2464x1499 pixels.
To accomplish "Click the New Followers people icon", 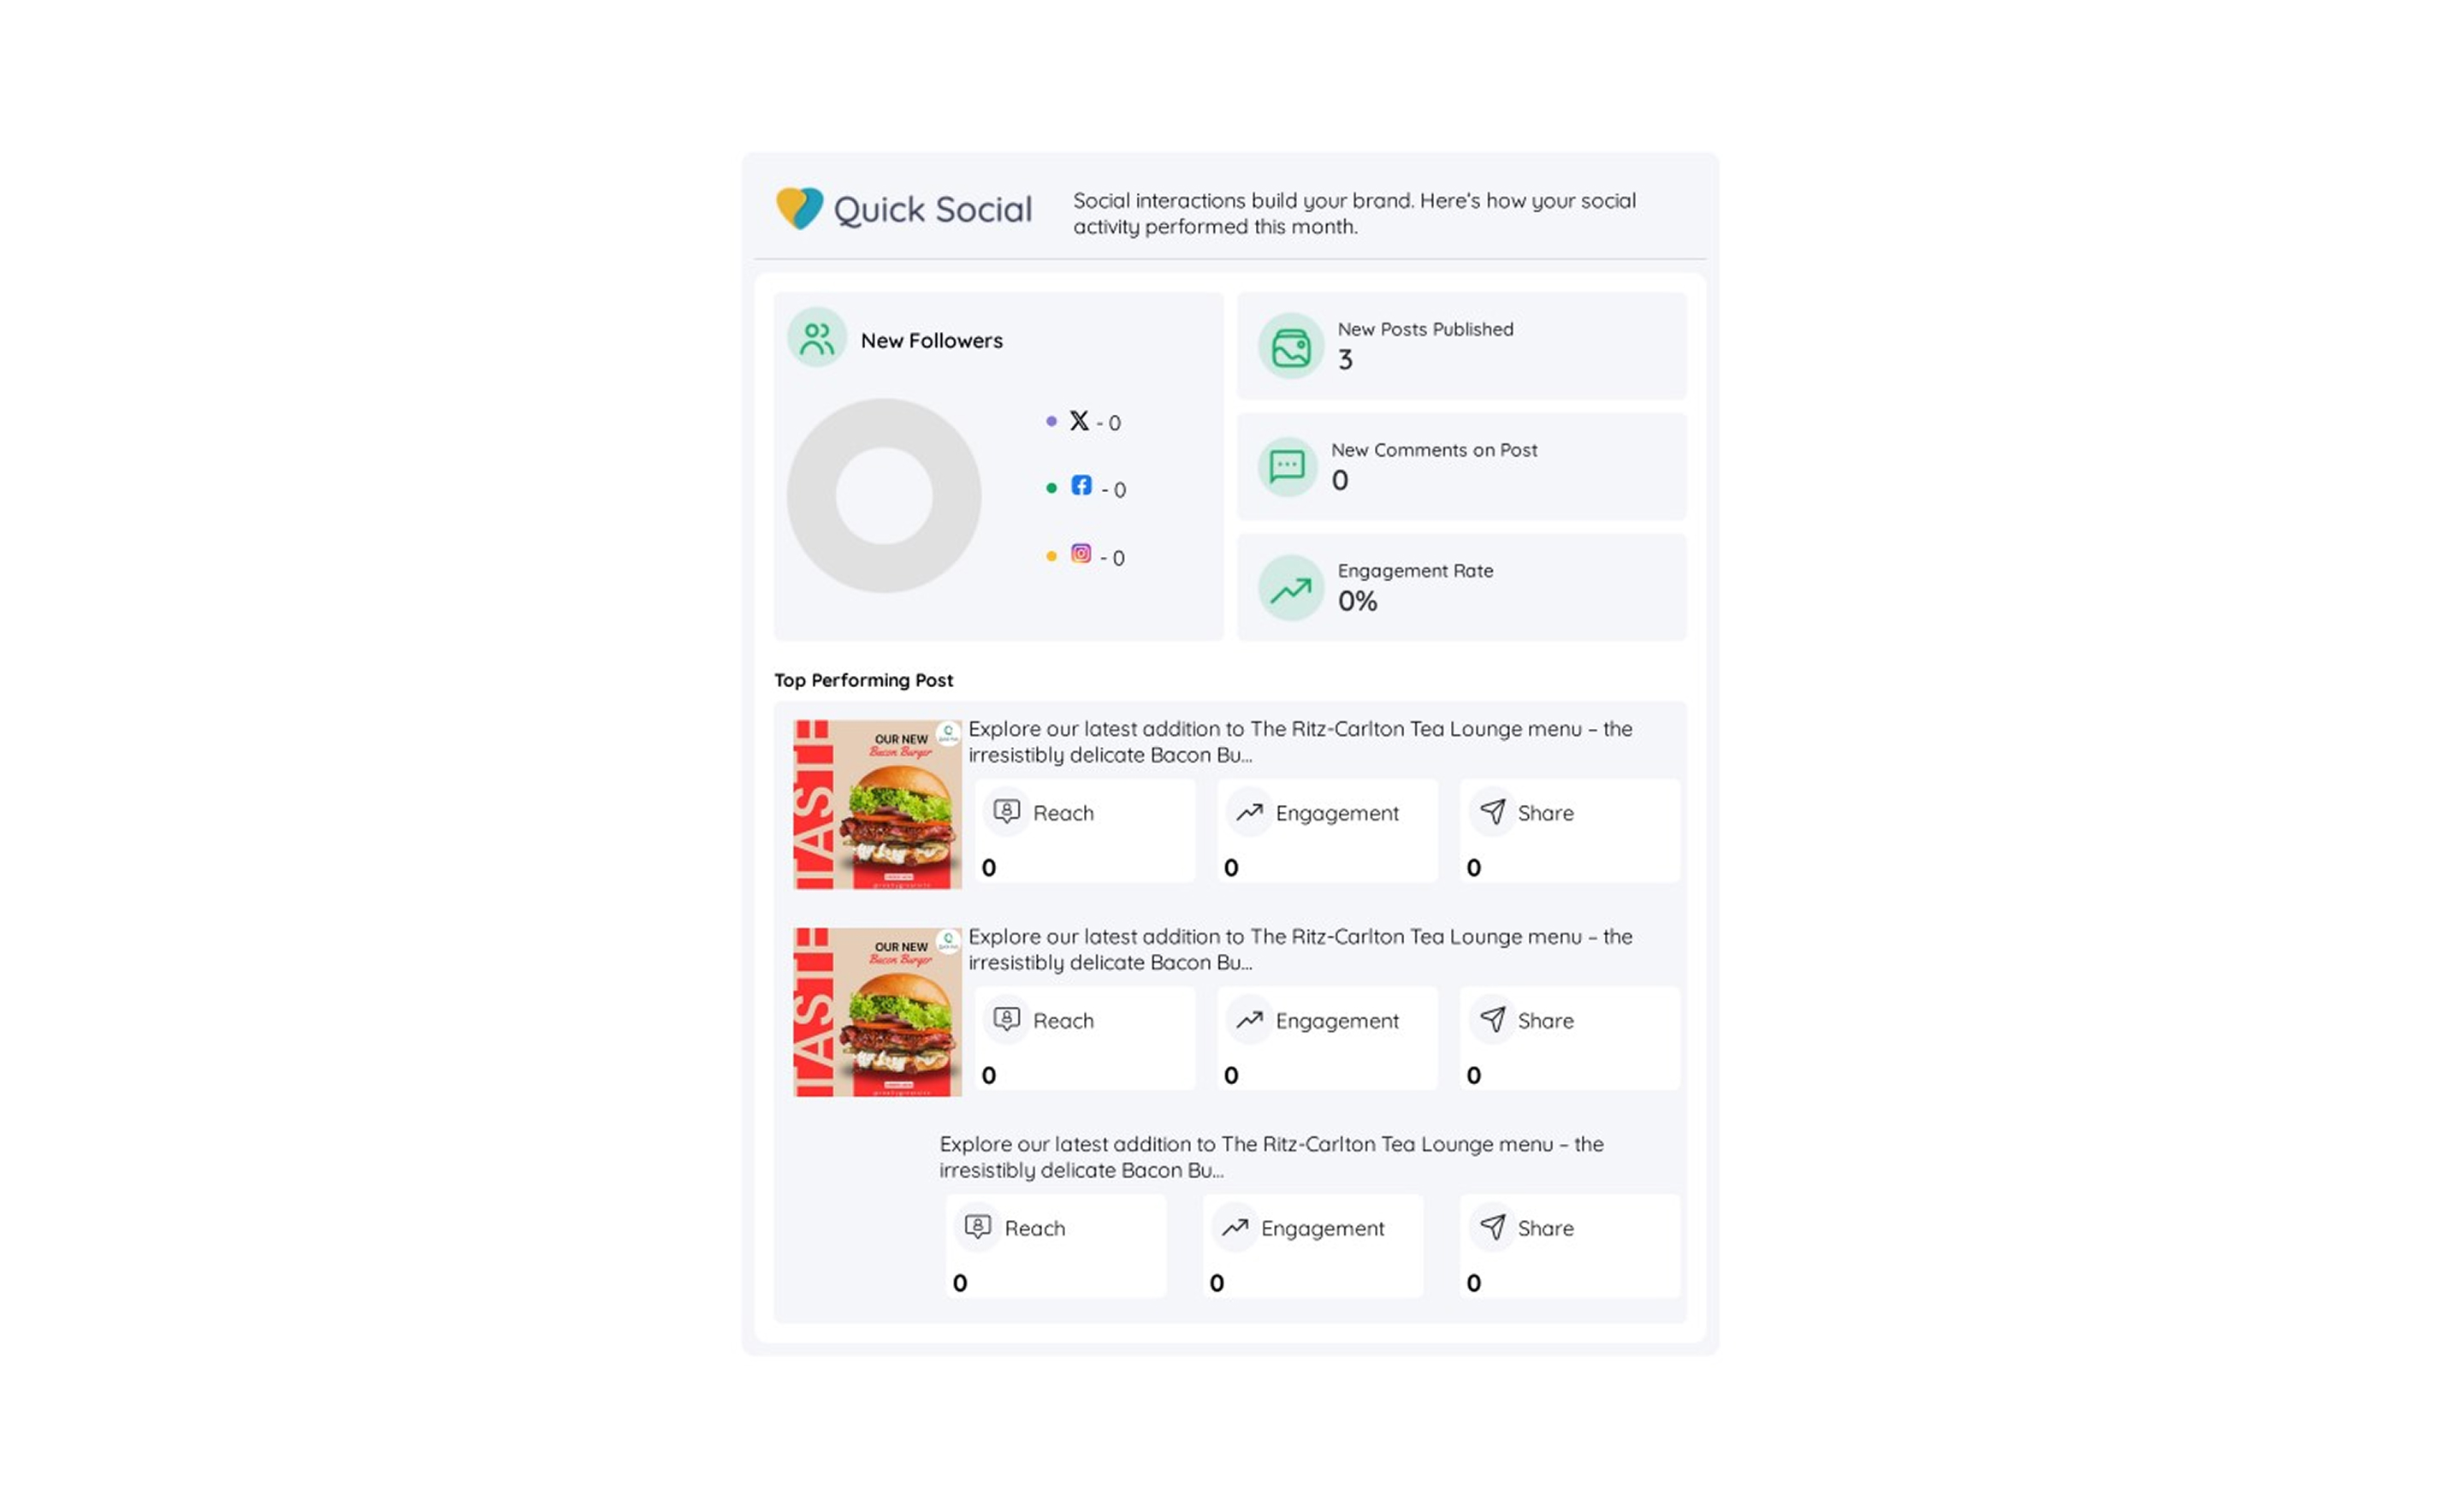I will pos(816,338).
